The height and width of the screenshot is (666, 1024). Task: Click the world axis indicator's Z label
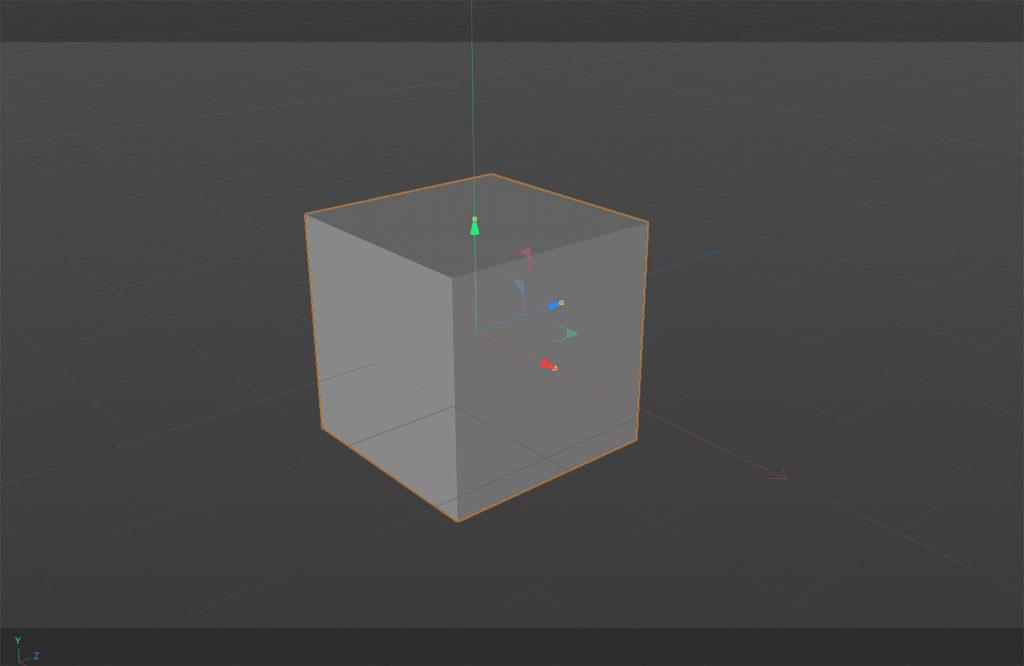(x=37, y=656)
